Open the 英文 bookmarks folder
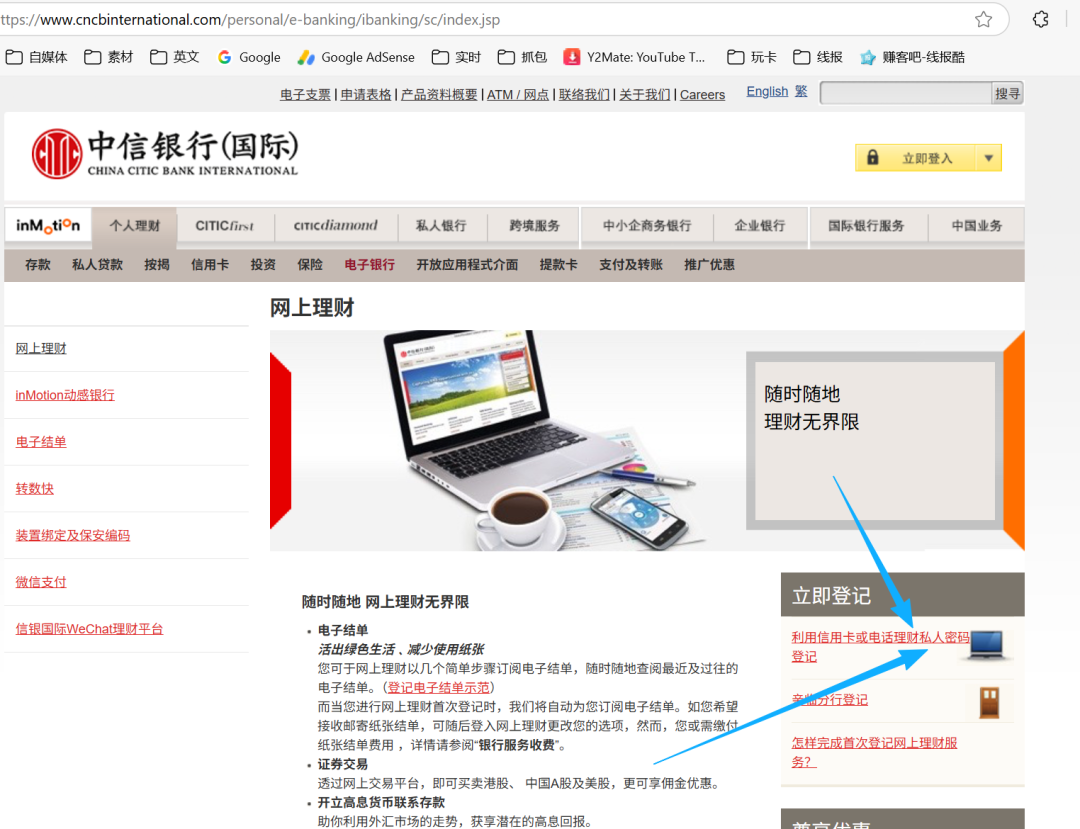This screenshot has height=829, width=1080. point(175,57)
